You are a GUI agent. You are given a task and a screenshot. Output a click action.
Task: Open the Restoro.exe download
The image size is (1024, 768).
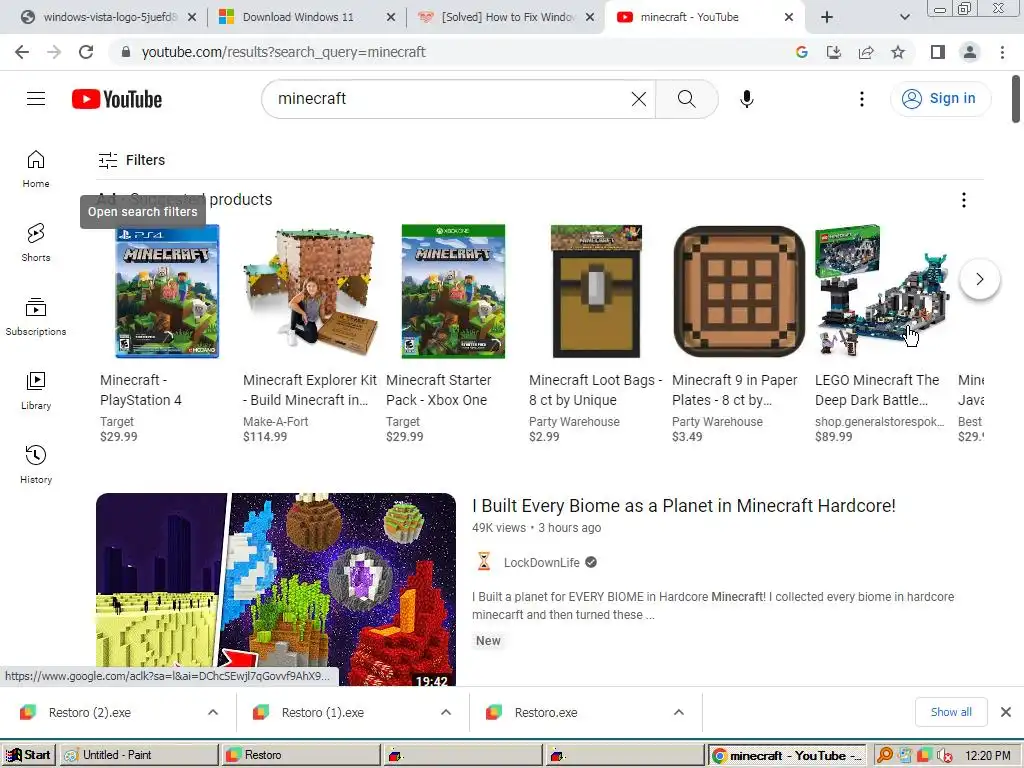click(546, 712)
